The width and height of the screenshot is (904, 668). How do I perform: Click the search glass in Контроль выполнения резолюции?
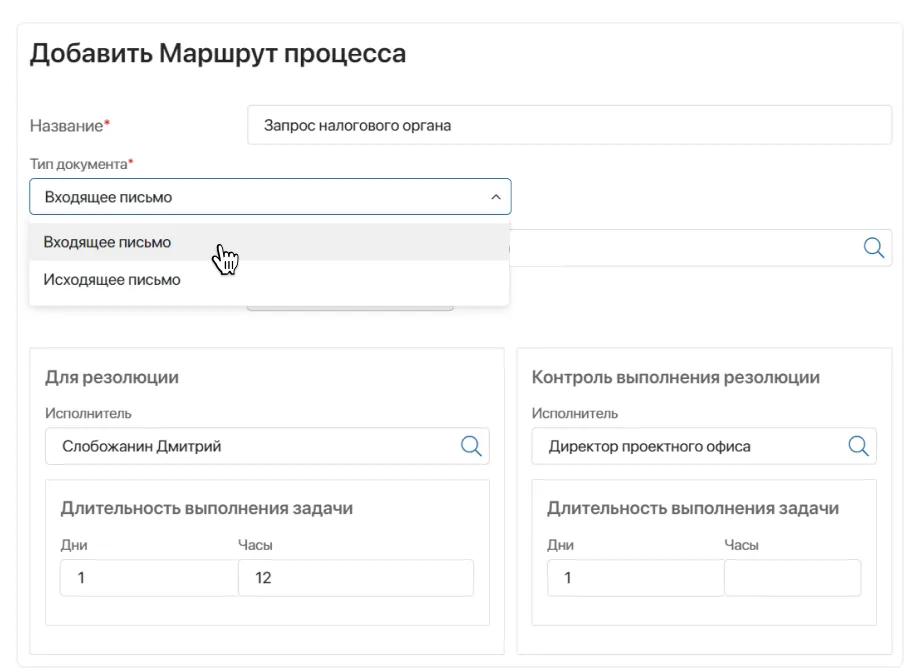click(x=858, y=446)
